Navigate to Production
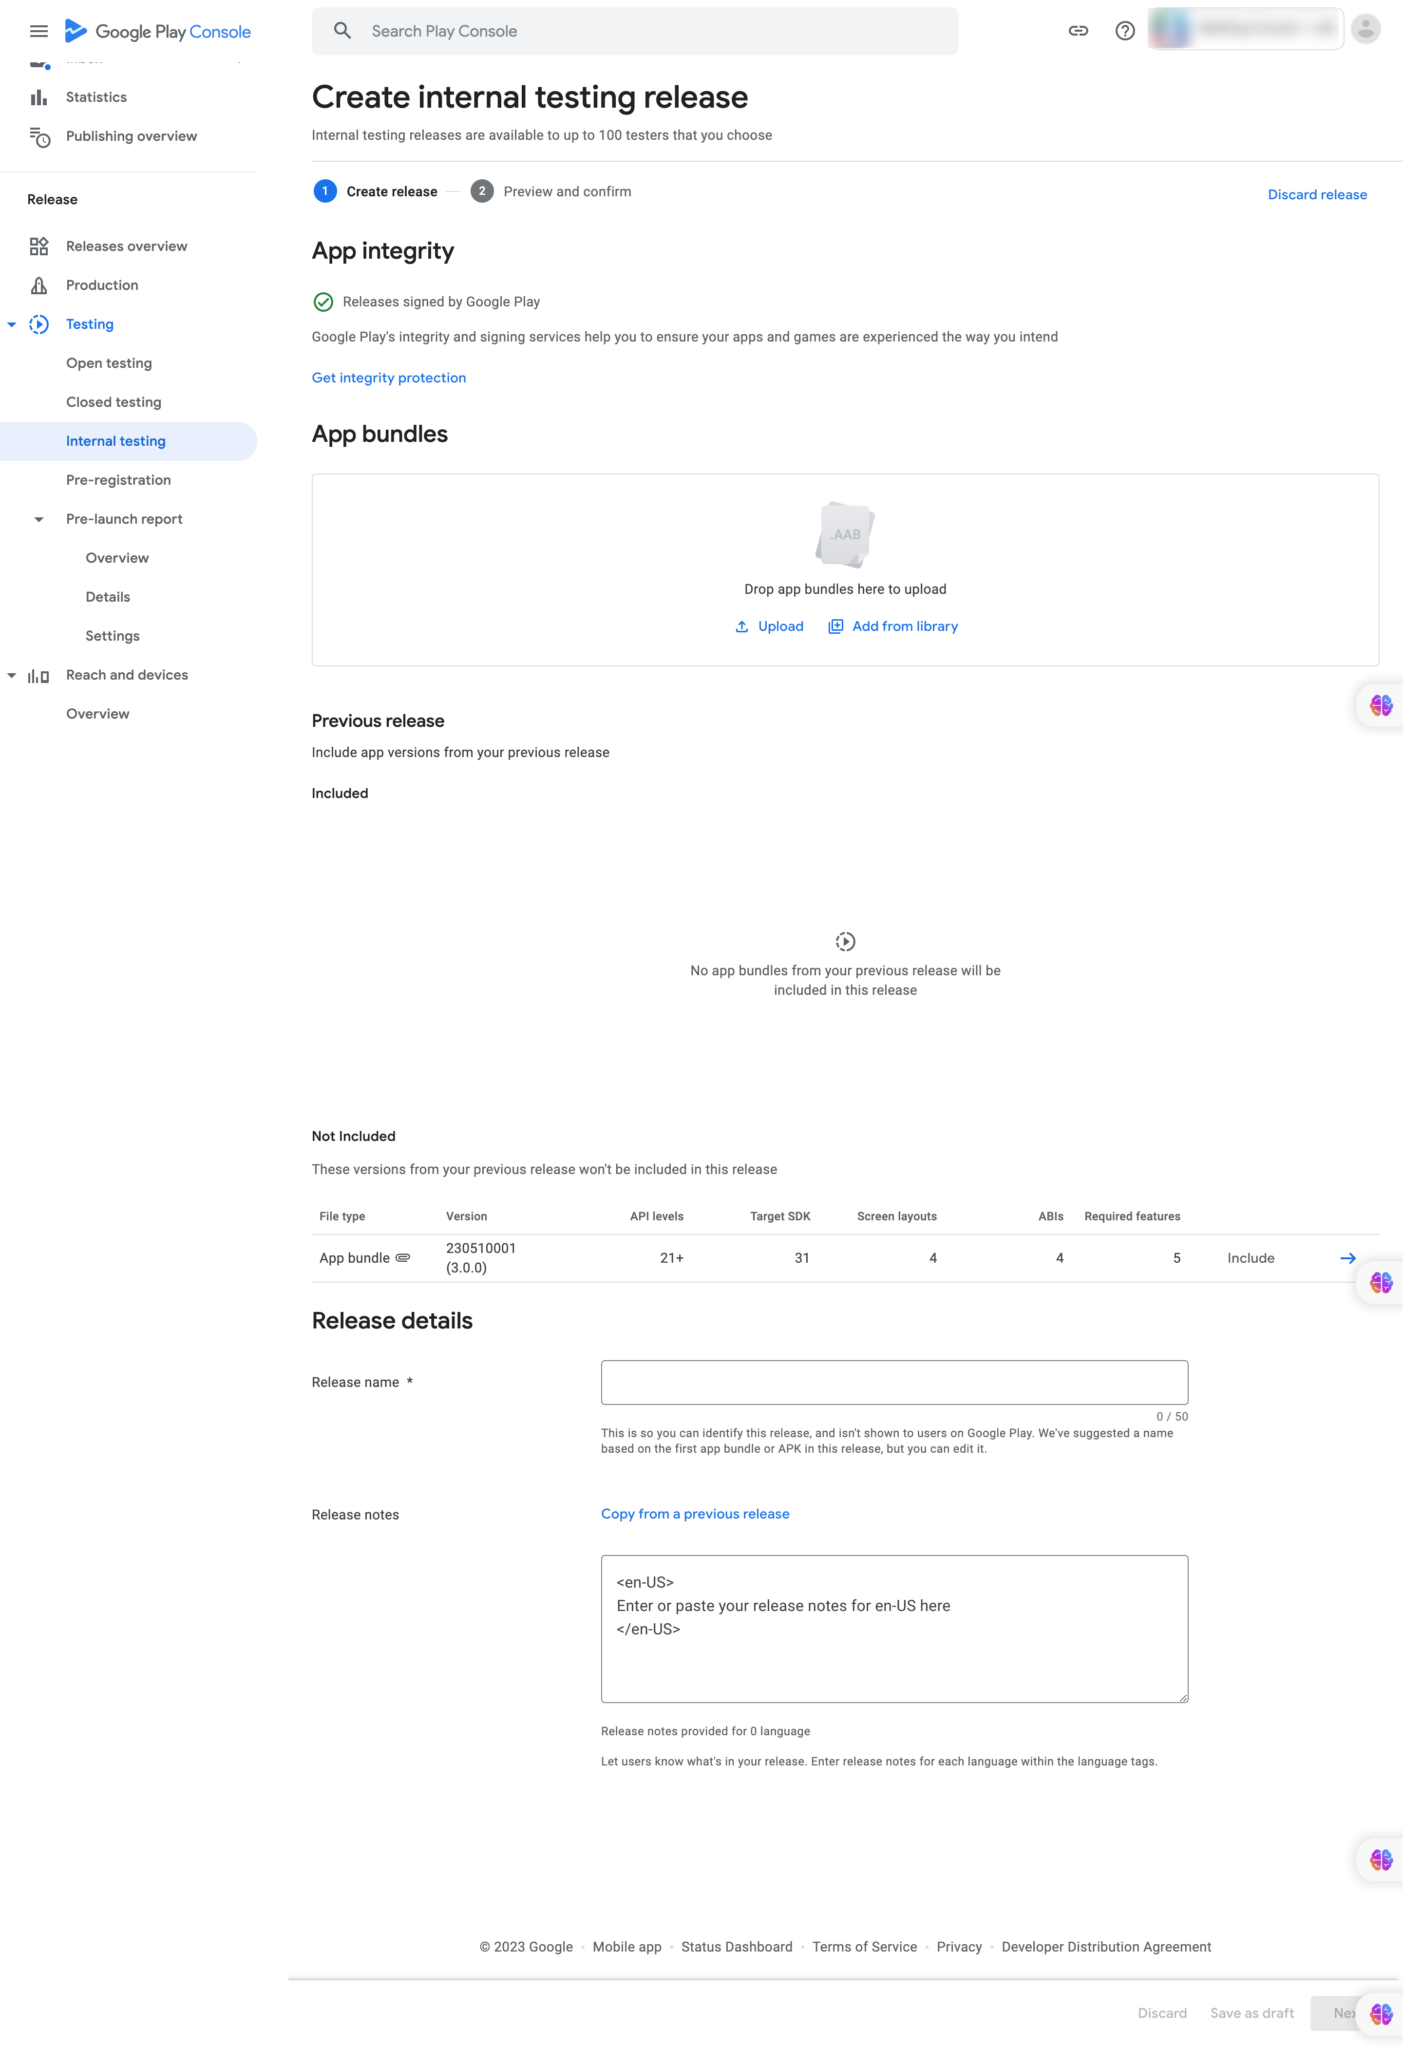 [102, 285]
